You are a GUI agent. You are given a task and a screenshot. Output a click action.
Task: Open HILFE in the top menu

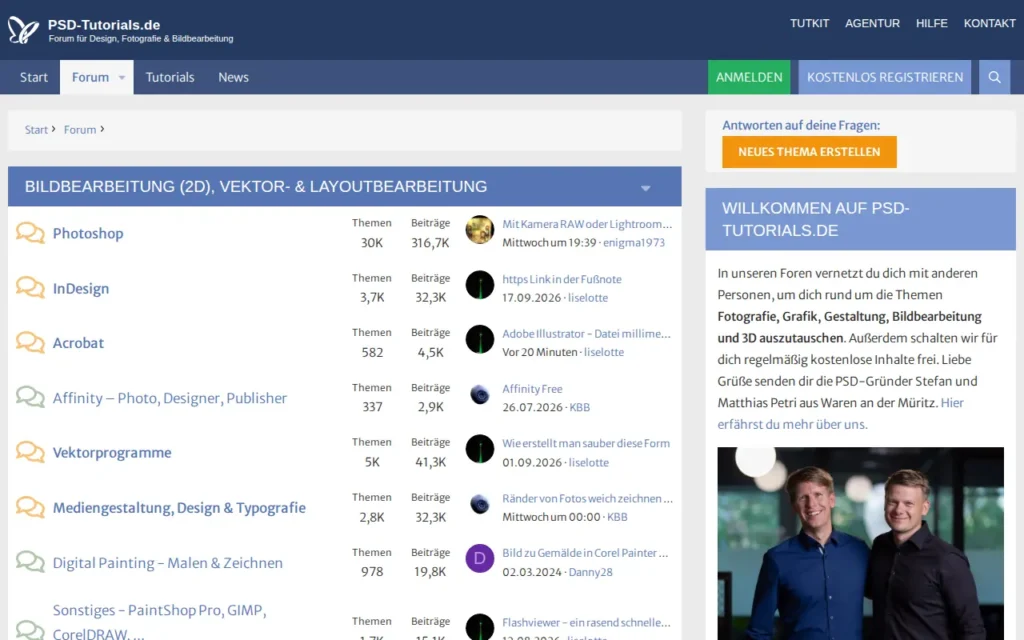(x=931, y=24)
